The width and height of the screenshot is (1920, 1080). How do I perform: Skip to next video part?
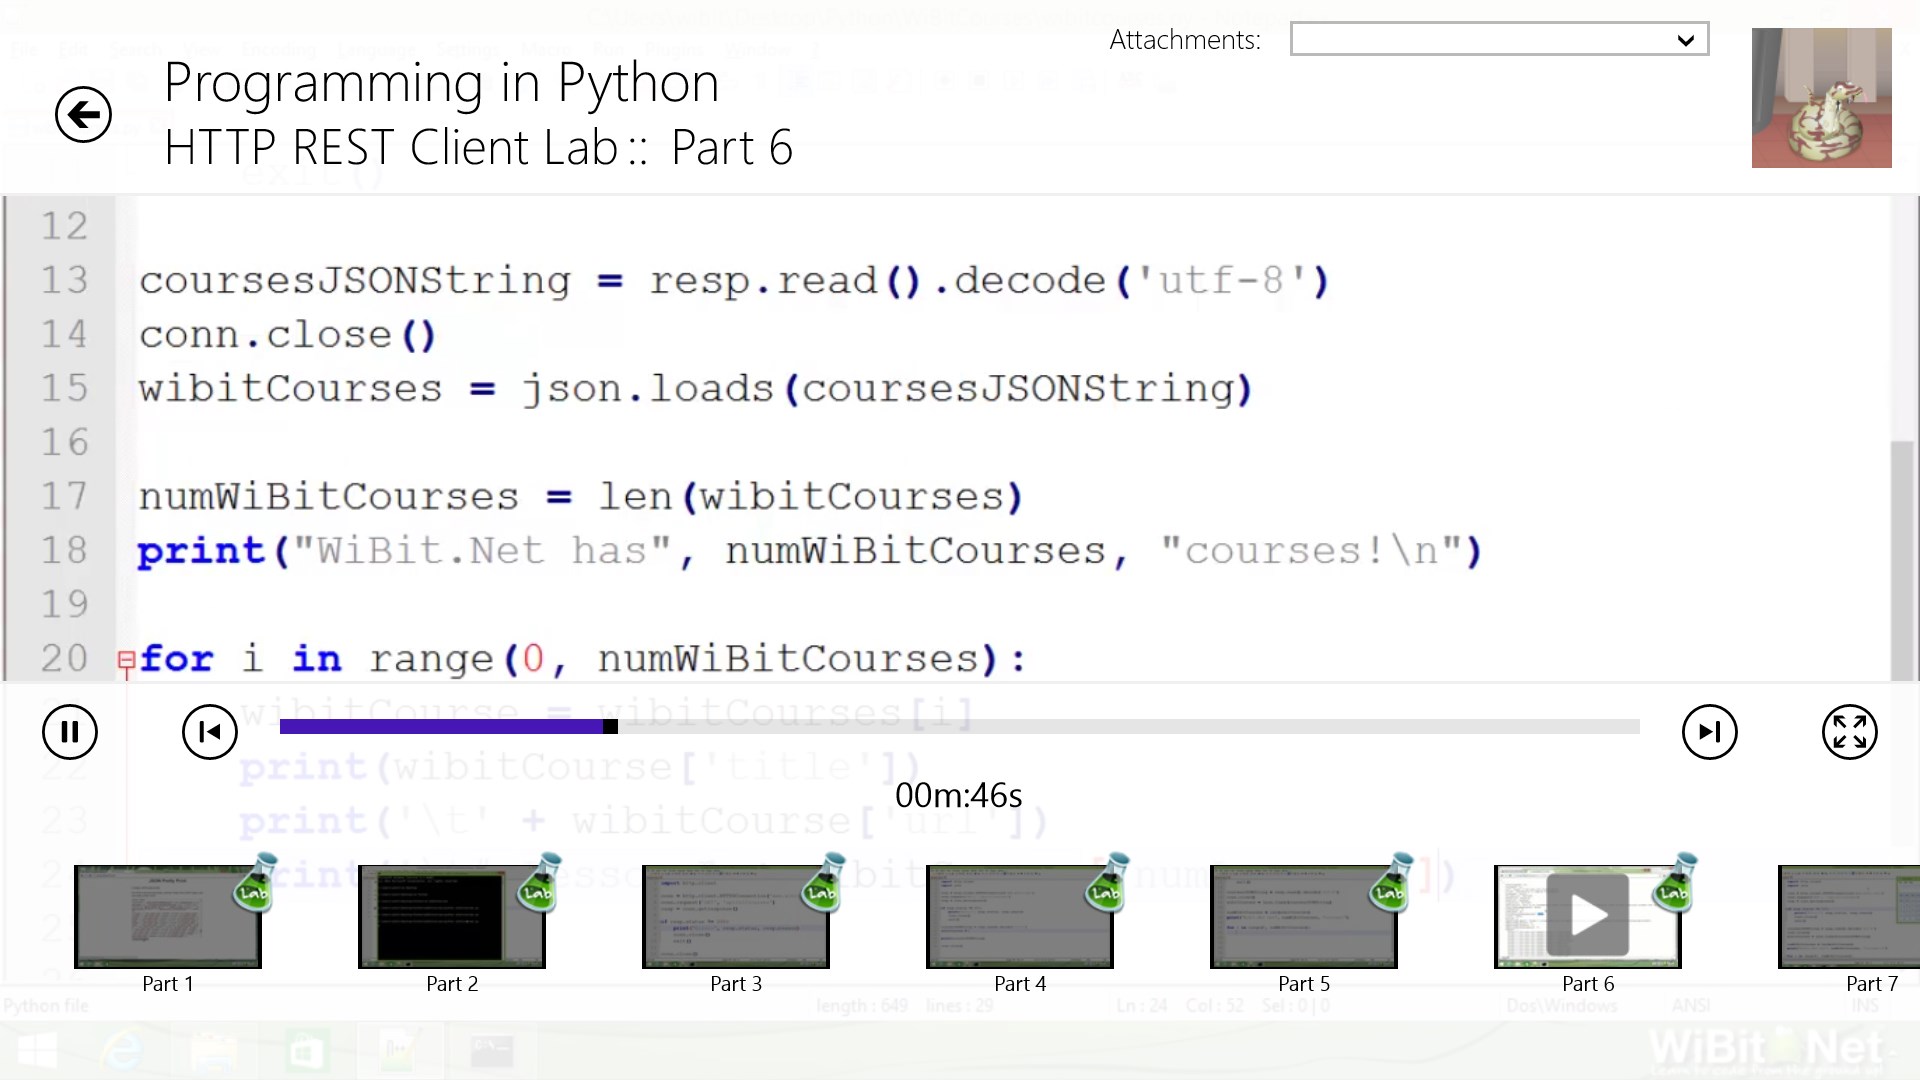(1709, 732)
